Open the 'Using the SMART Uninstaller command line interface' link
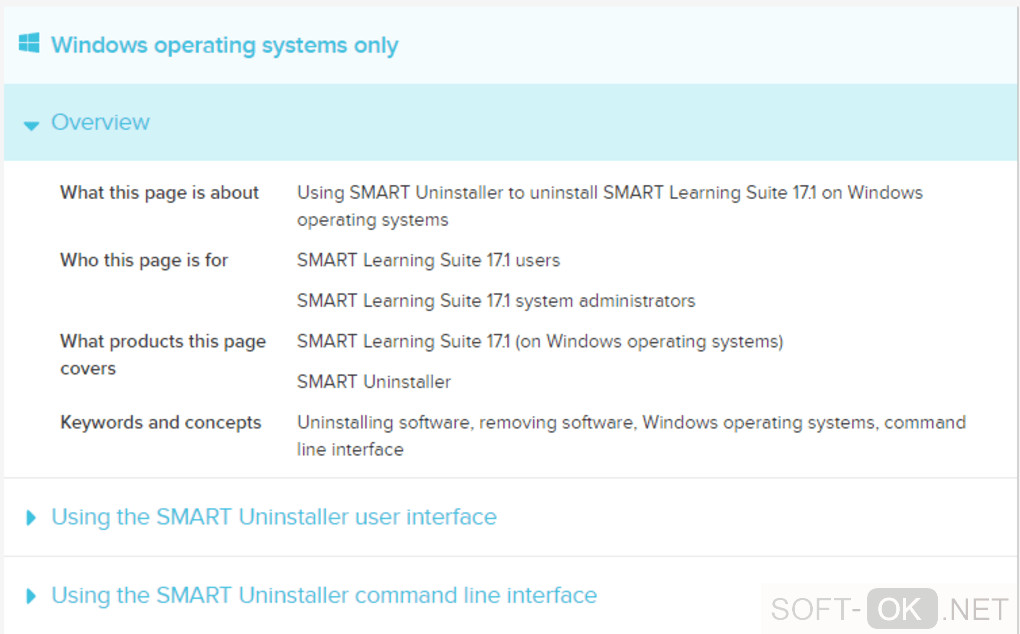 click(x=324, y=596)
